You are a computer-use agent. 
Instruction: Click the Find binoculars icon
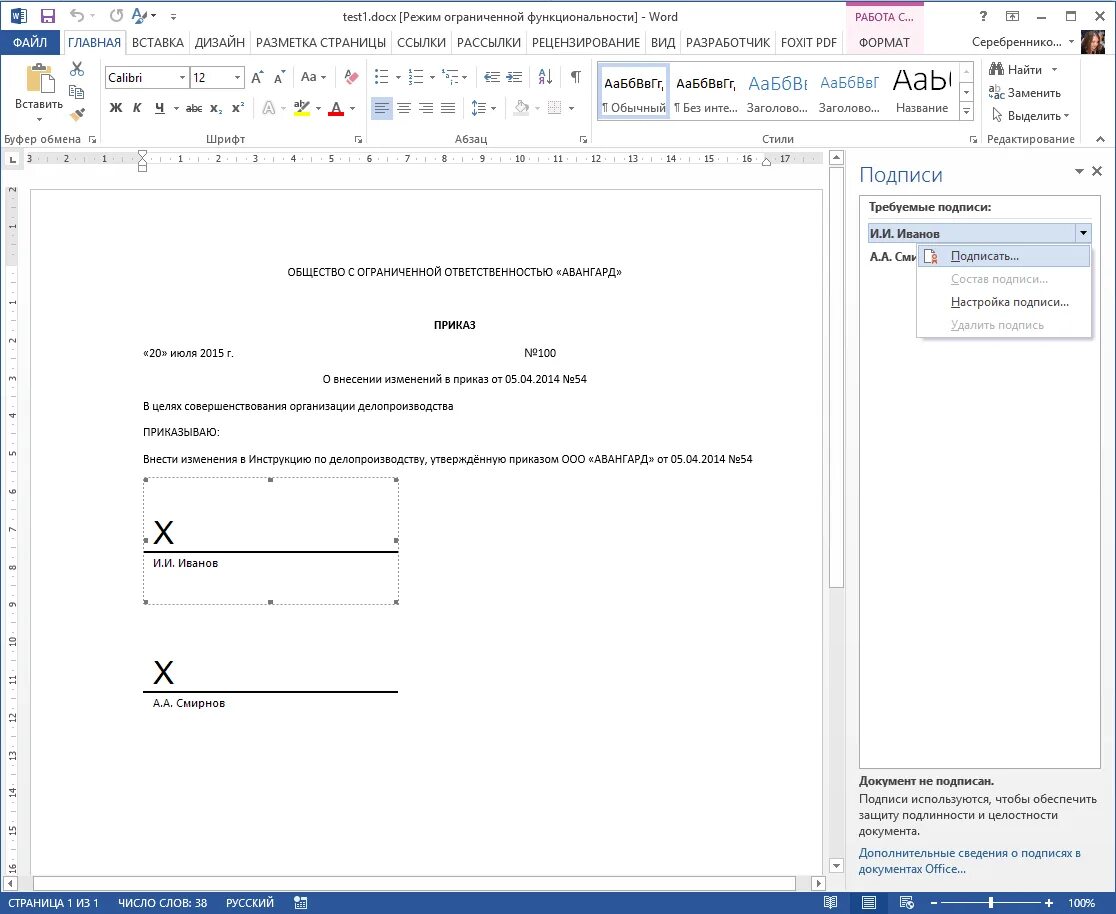pyautogui.click(x=996, y=69)
